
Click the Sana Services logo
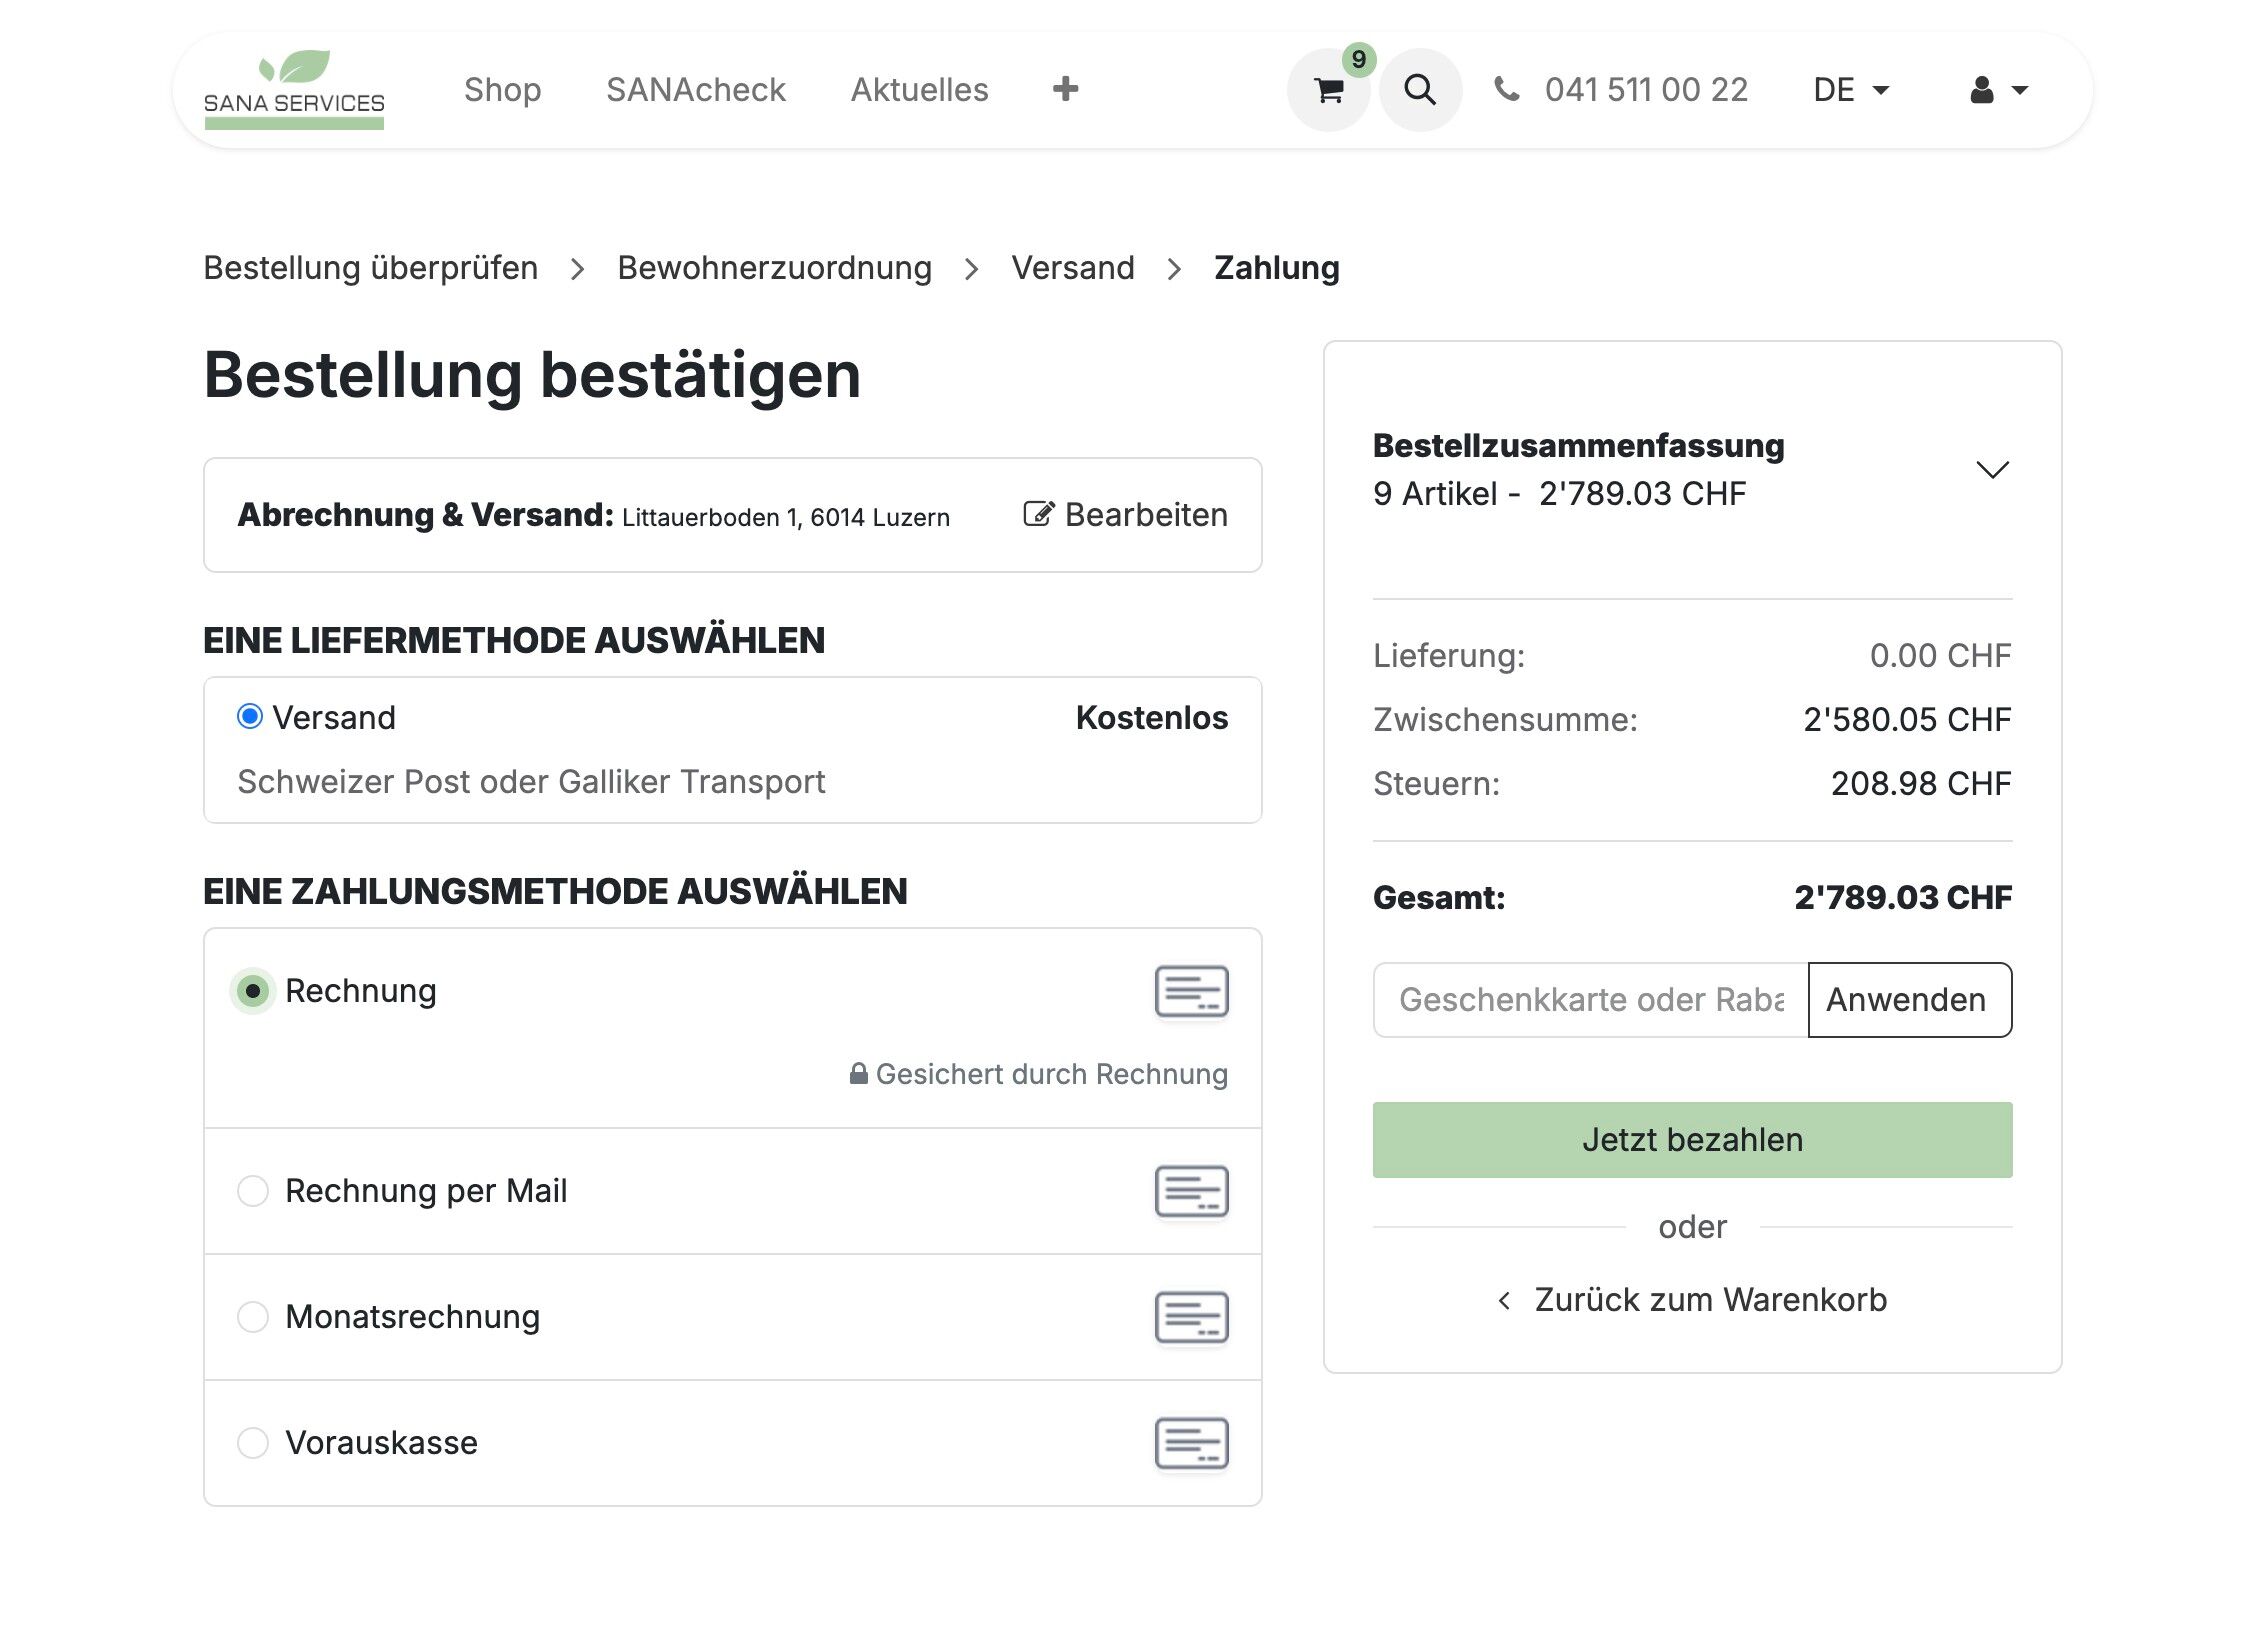(x=294, y=90)
